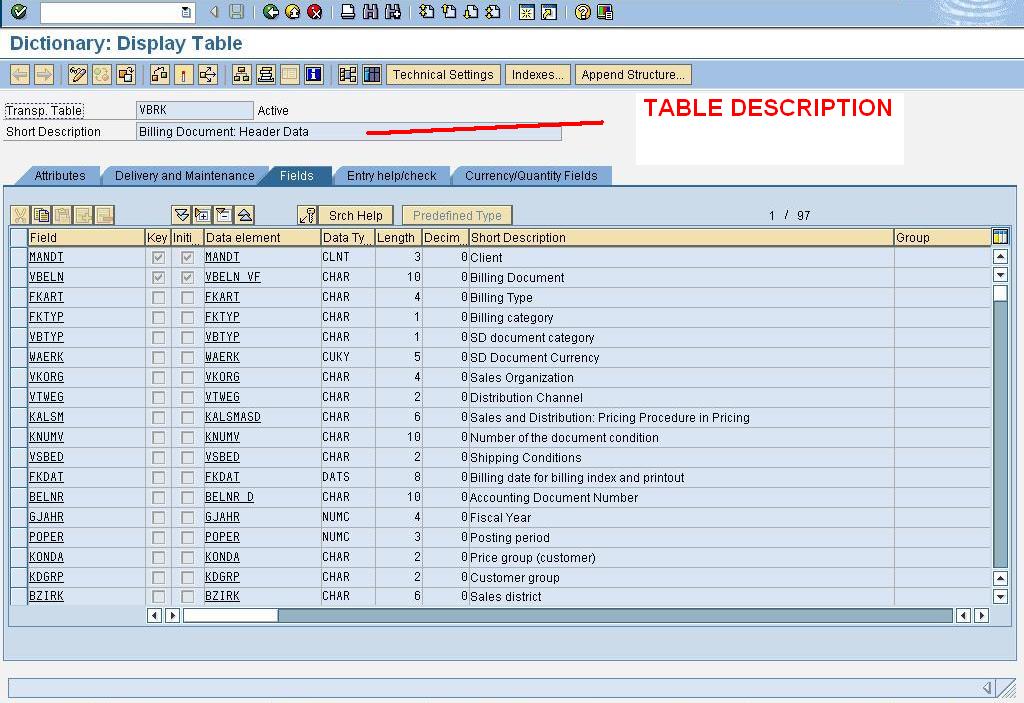Click the Find binoculars icon

coord(369,13)
